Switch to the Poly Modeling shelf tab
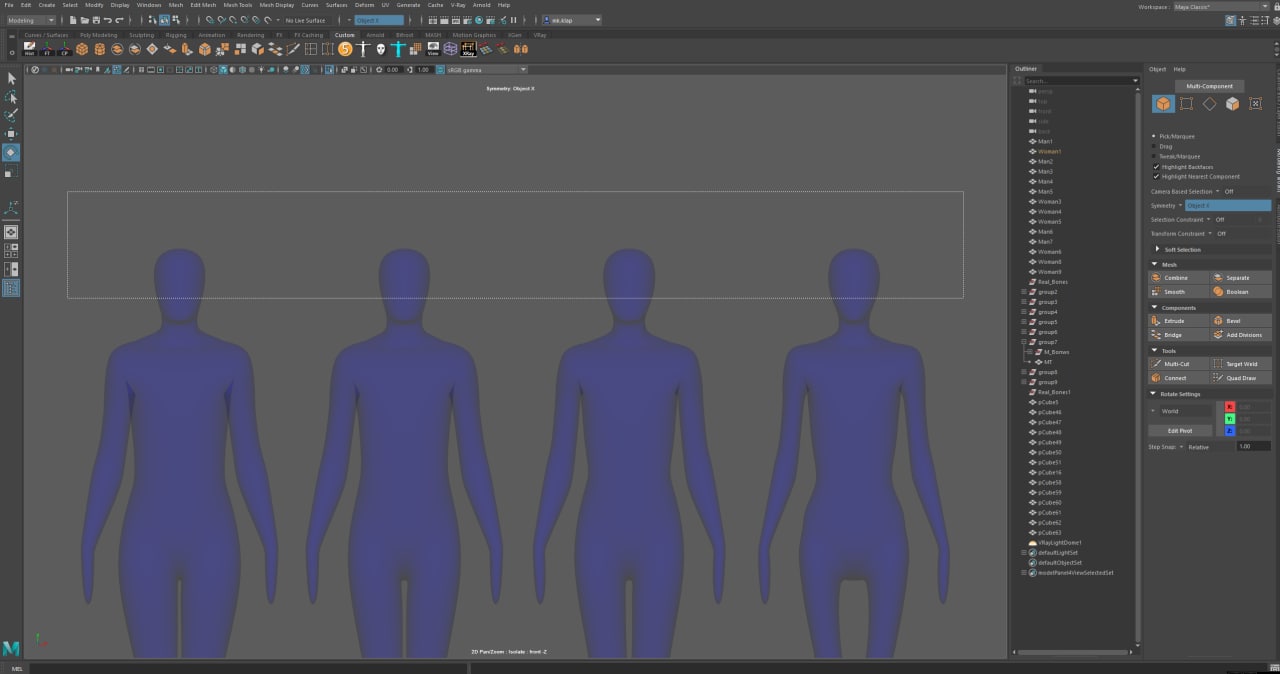 98,35
